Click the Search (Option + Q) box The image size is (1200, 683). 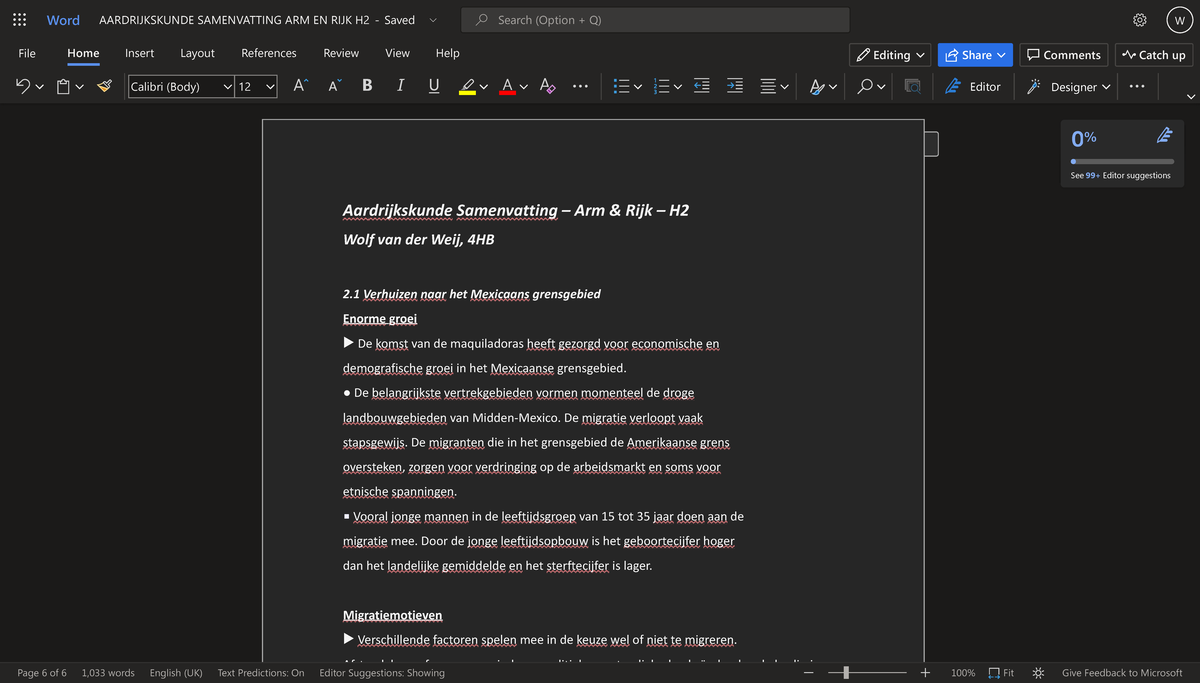pyautogui.click(x=655, y=20)
